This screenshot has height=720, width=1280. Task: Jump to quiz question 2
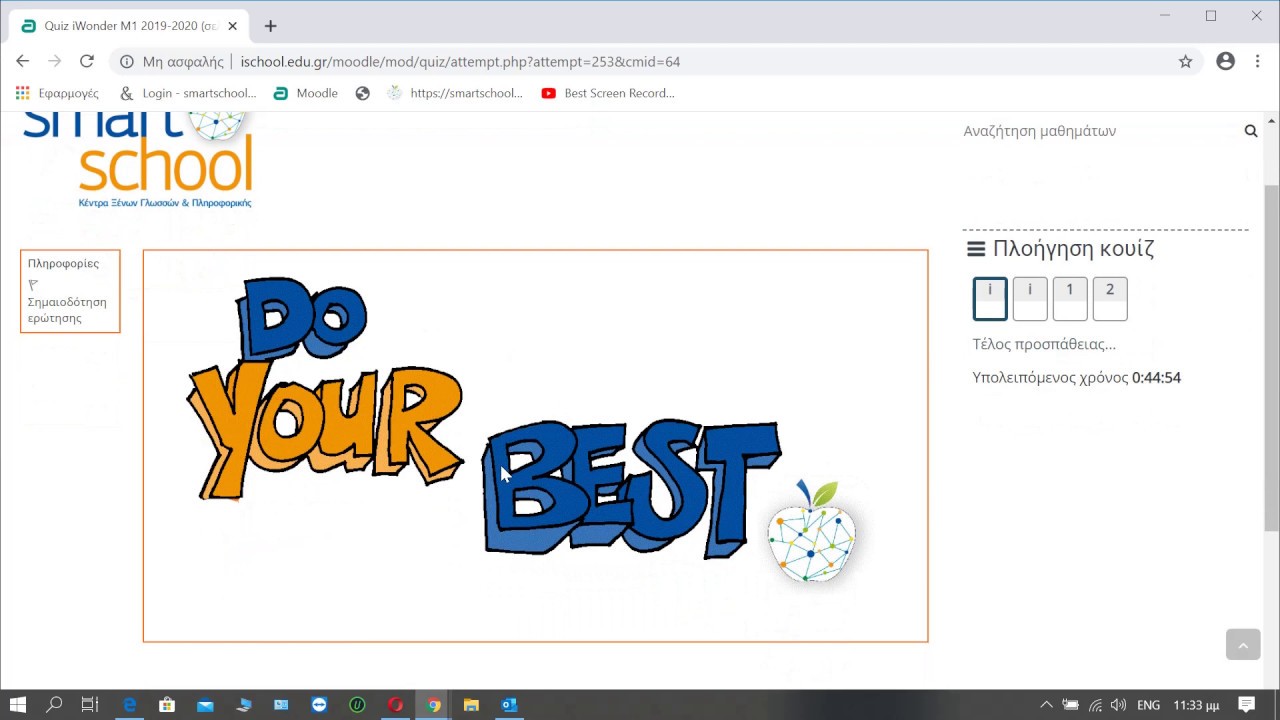(x=1110, y=299)
